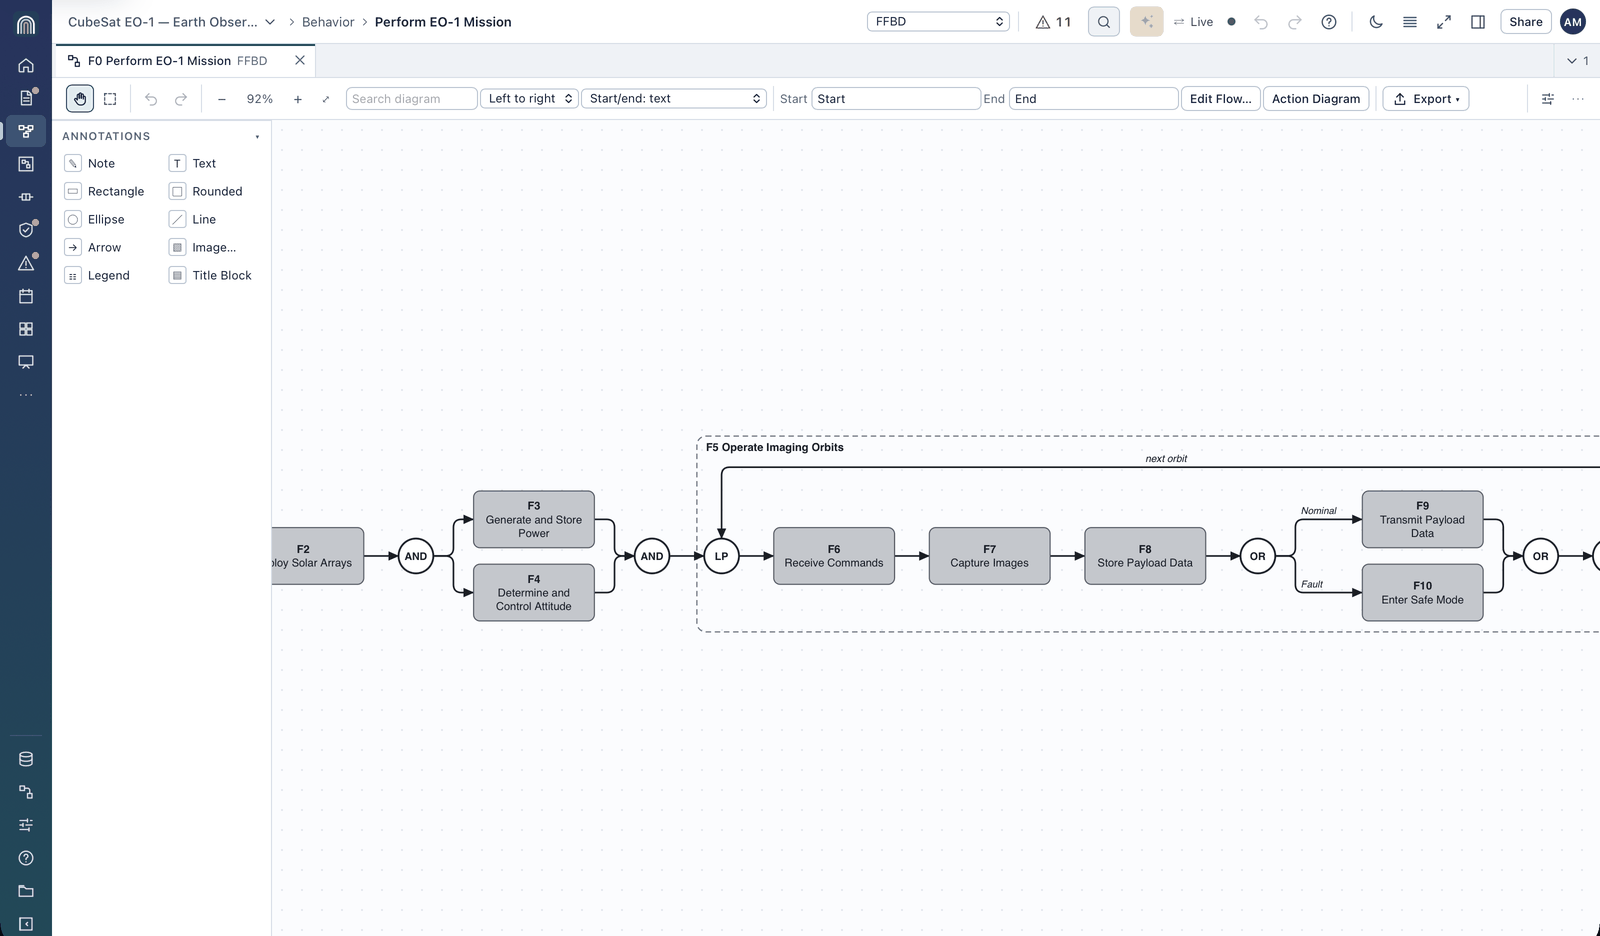Add a Note annotation
This screenshot has width=1600, height=936.
click(x=90, y=163)
